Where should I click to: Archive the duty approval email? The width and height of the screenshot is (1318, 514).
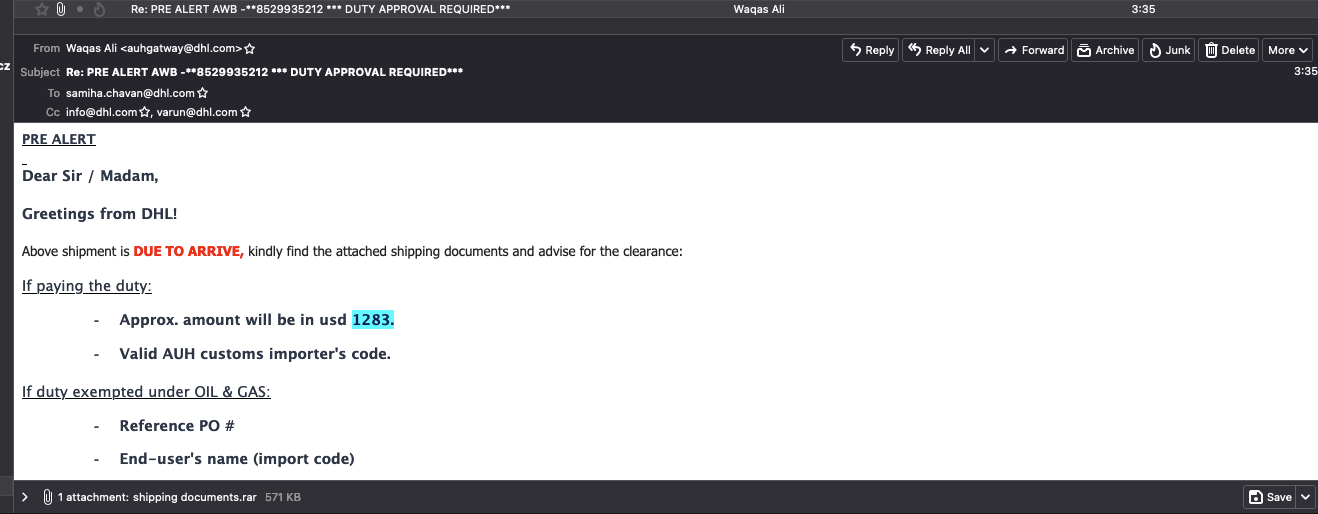pos(1105,50)
